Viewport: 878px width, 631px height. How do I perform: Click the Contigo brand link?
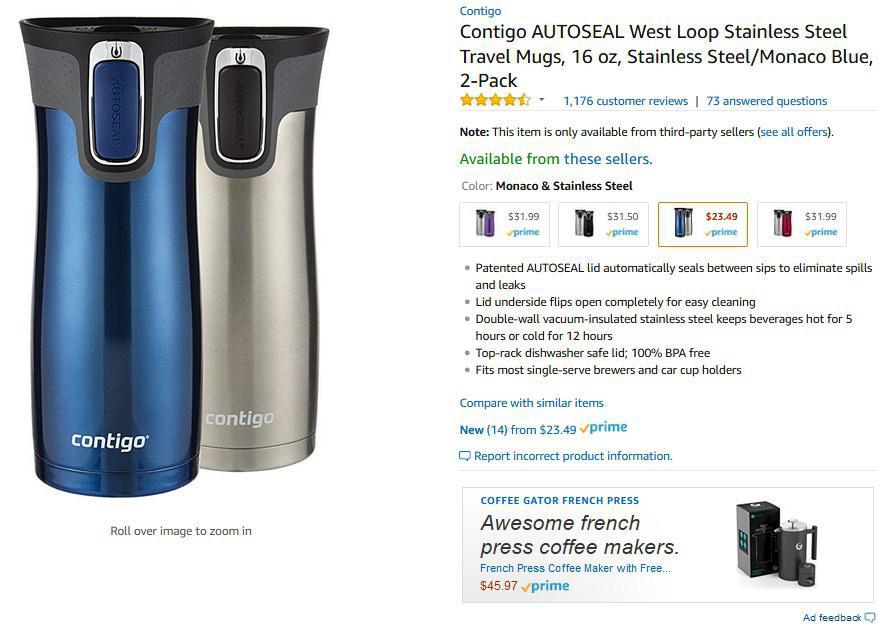tap(480, 11)
